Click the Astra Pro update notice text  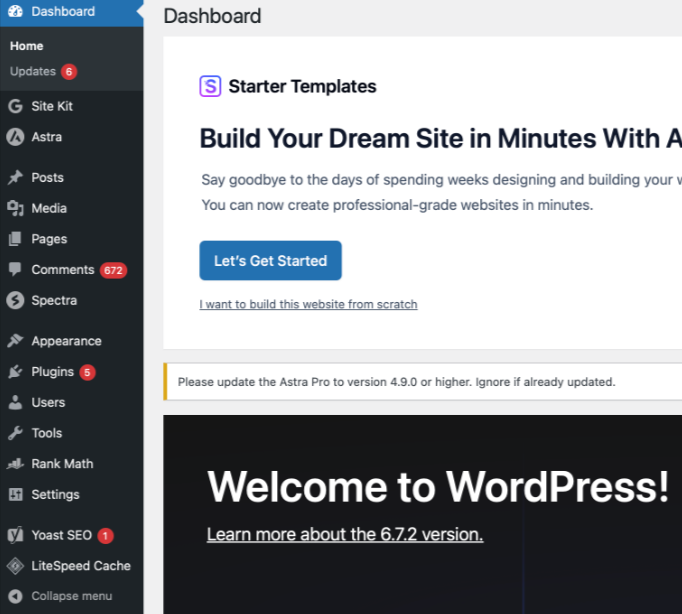(x=396, y=382)
